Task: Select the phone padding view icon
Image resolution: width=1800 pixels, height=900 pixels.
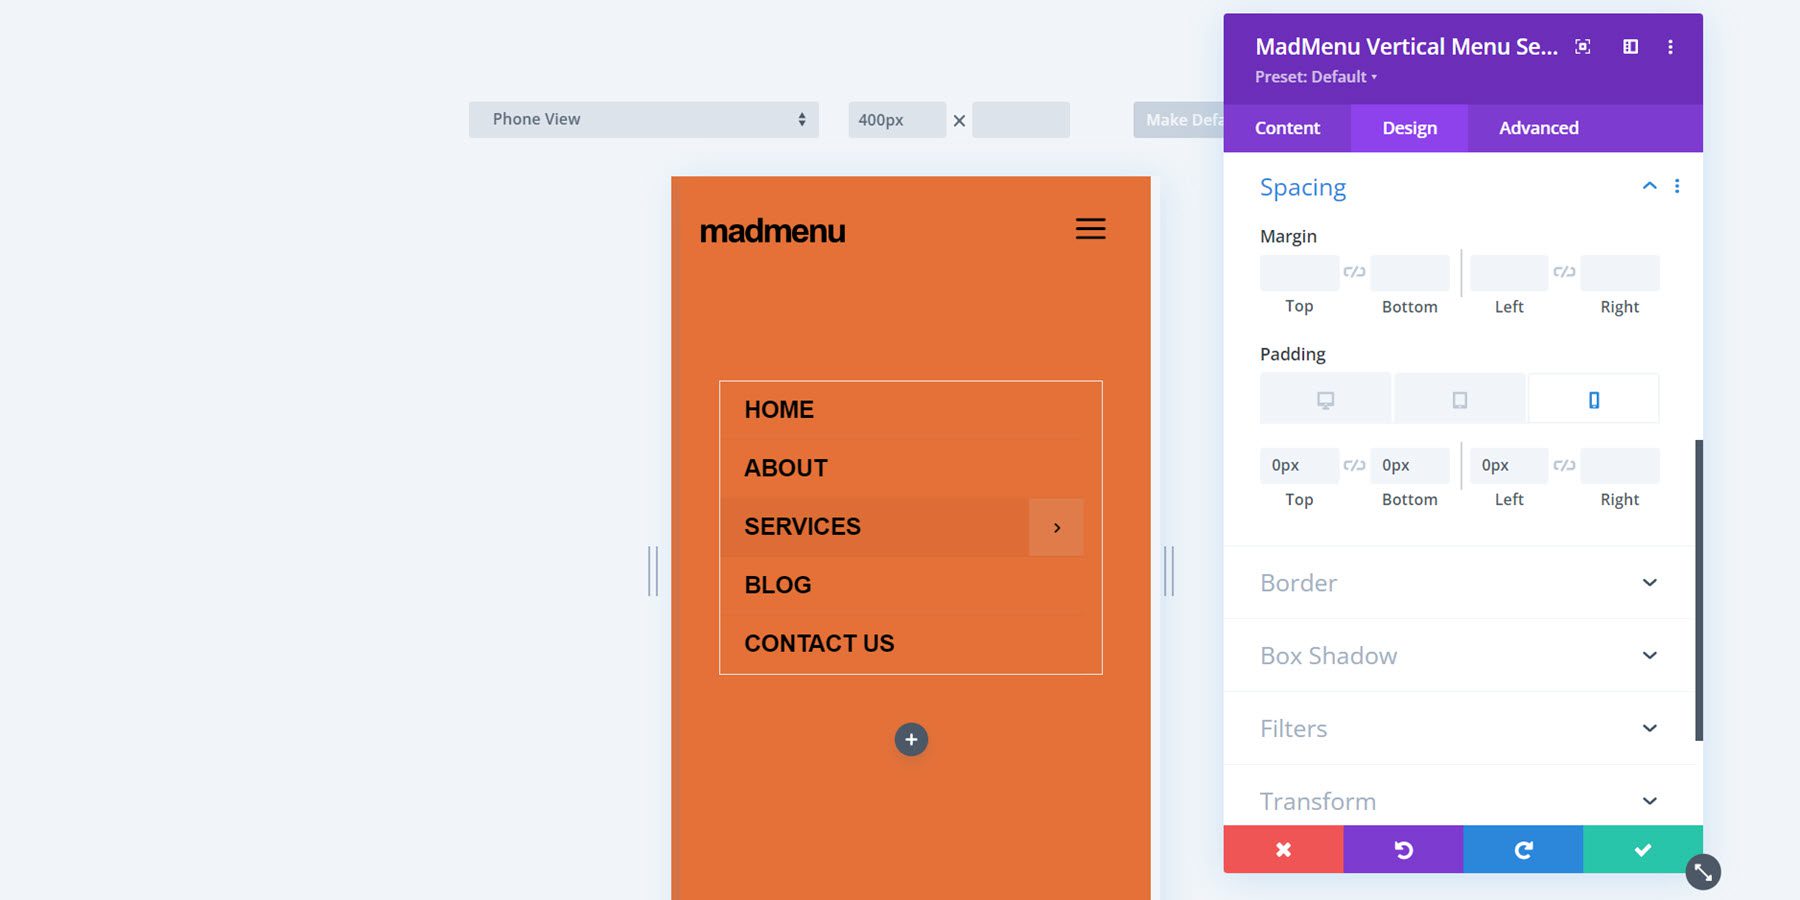Action: (x=1593, y=397)
